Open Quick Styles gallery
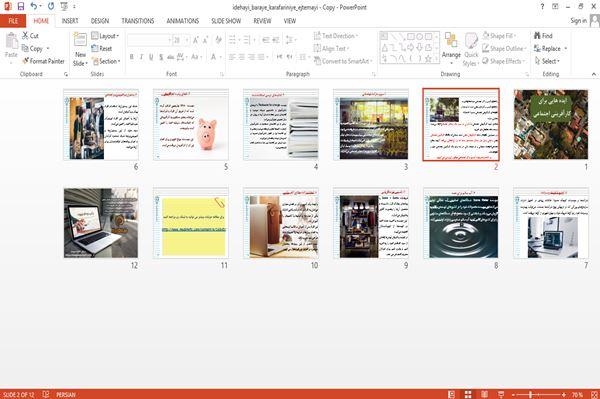 (x=471, y=50)
